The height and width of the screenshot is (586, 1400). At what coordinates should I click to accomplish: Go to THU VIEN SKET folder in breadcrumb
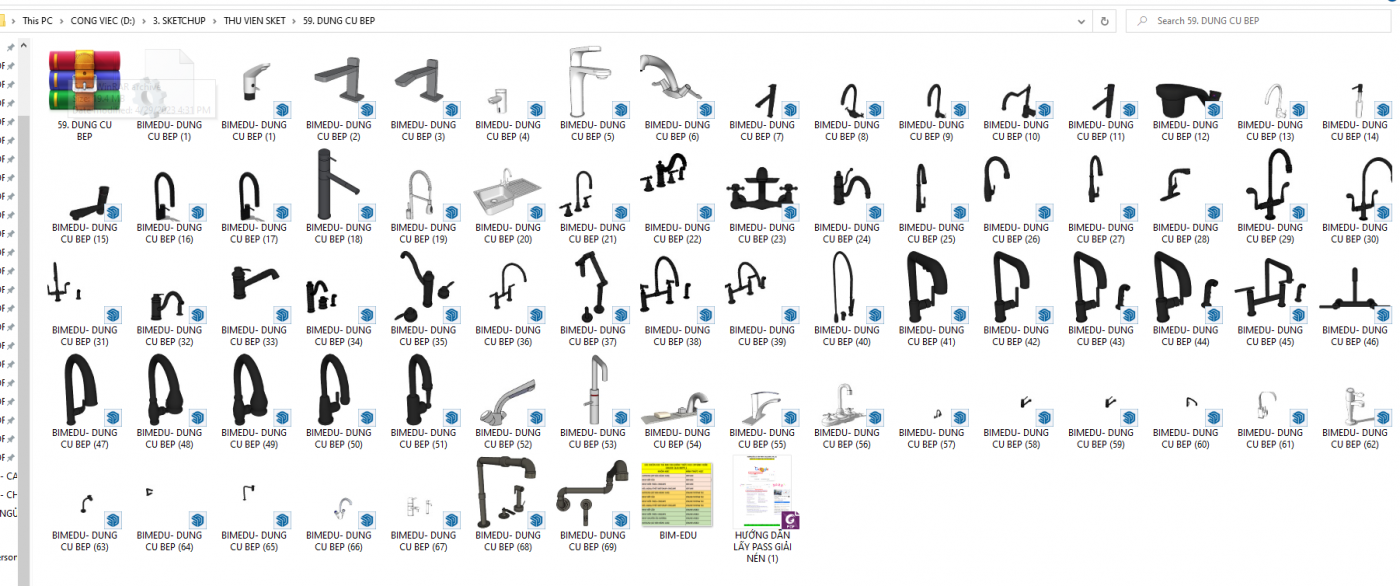[x=254, y=20]
